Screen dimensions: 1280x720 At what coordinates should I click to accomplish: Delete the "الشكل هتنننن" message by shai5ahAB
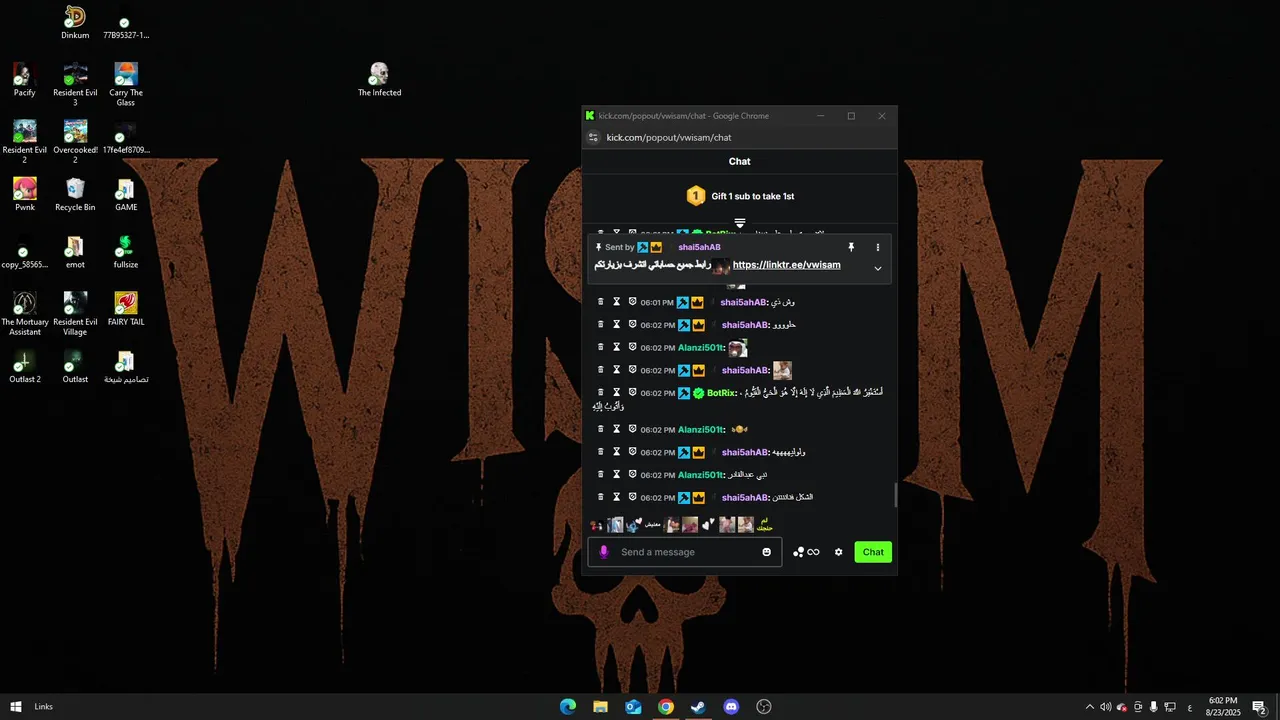(x=601, y=497)
